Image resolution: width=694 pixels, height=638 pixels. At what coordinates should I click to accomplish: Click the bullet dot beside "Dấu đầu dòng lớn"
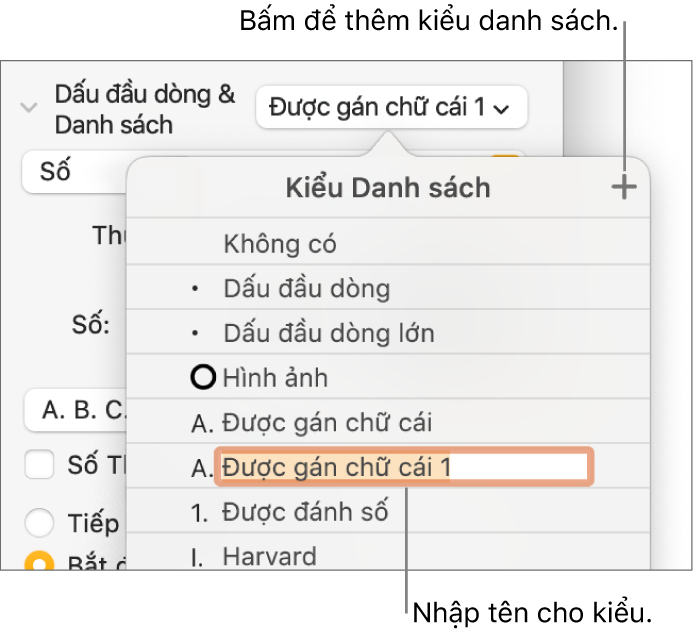196,333
